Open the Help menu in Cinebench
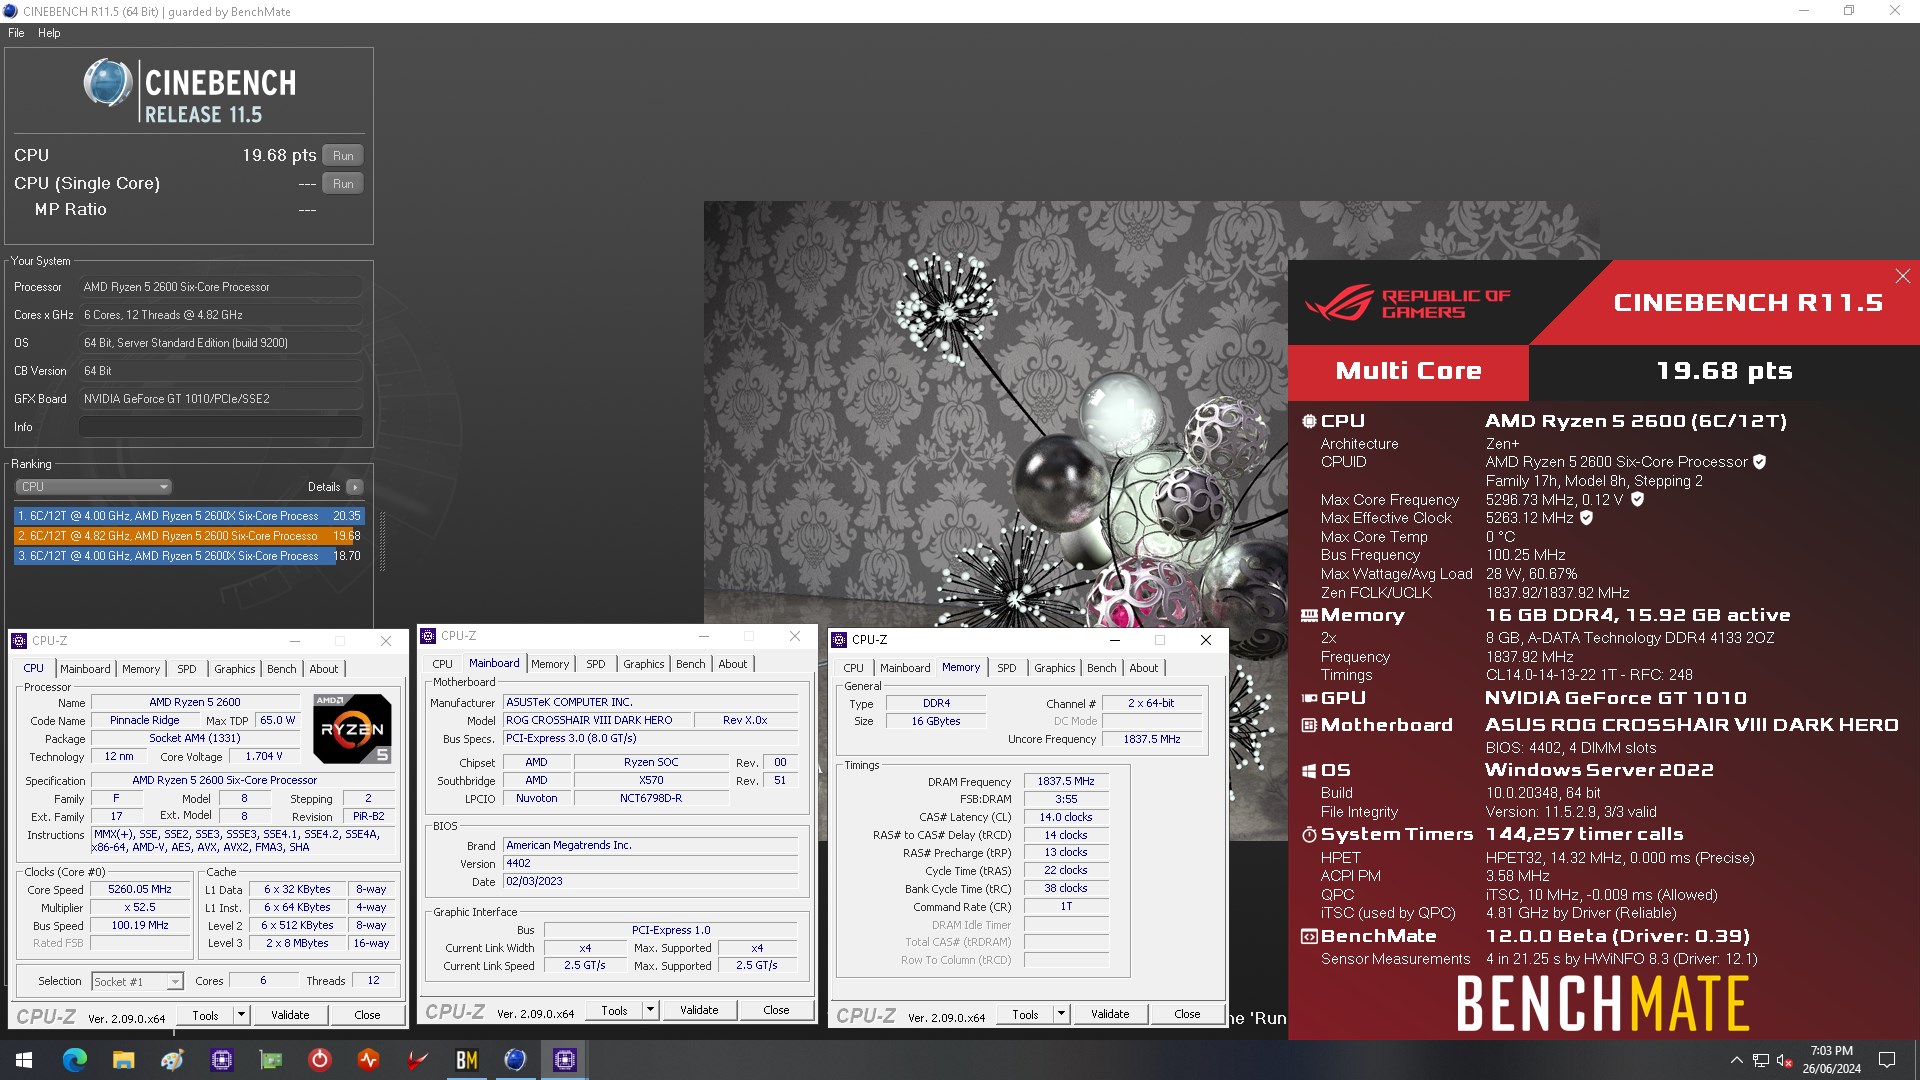 [x=49, y=33]
